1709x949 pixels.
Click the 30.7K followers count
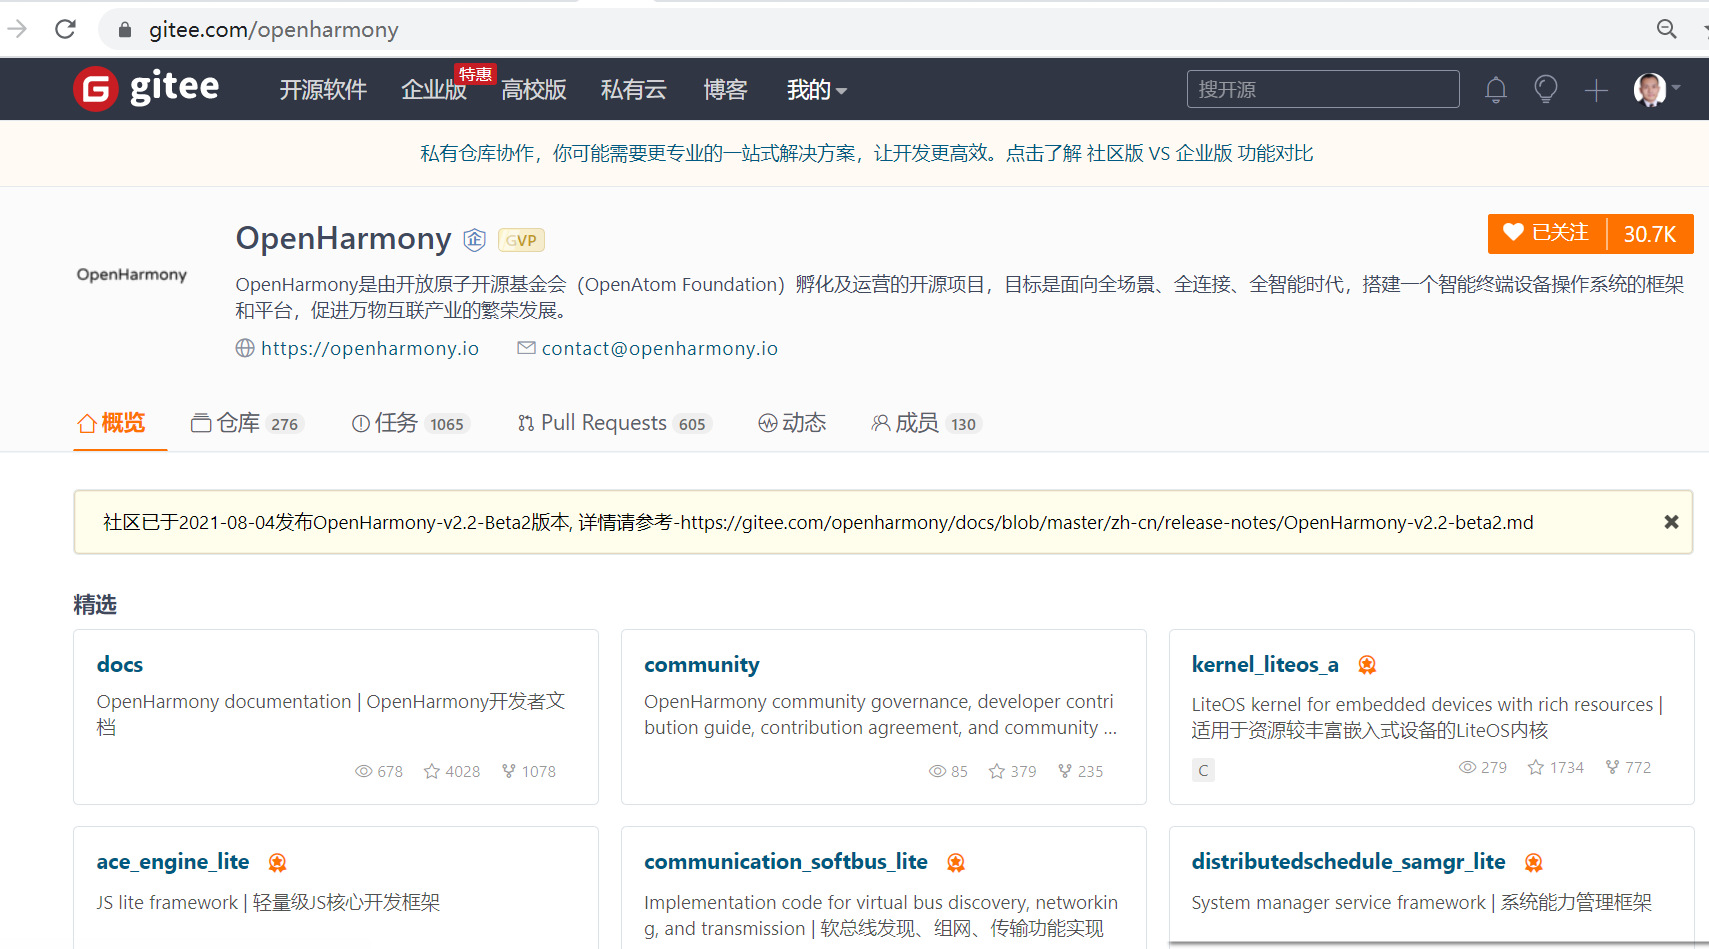tap(1650, 234)
